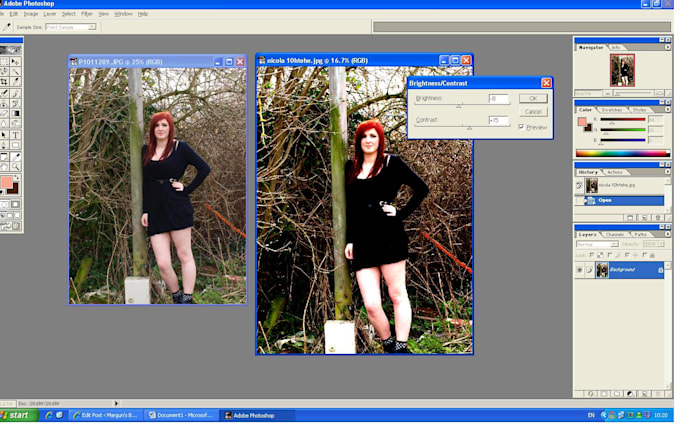This screenshot has height=425, width=680.
Task: Select the Magic Wand tool
Action: (x=15, y=71)
